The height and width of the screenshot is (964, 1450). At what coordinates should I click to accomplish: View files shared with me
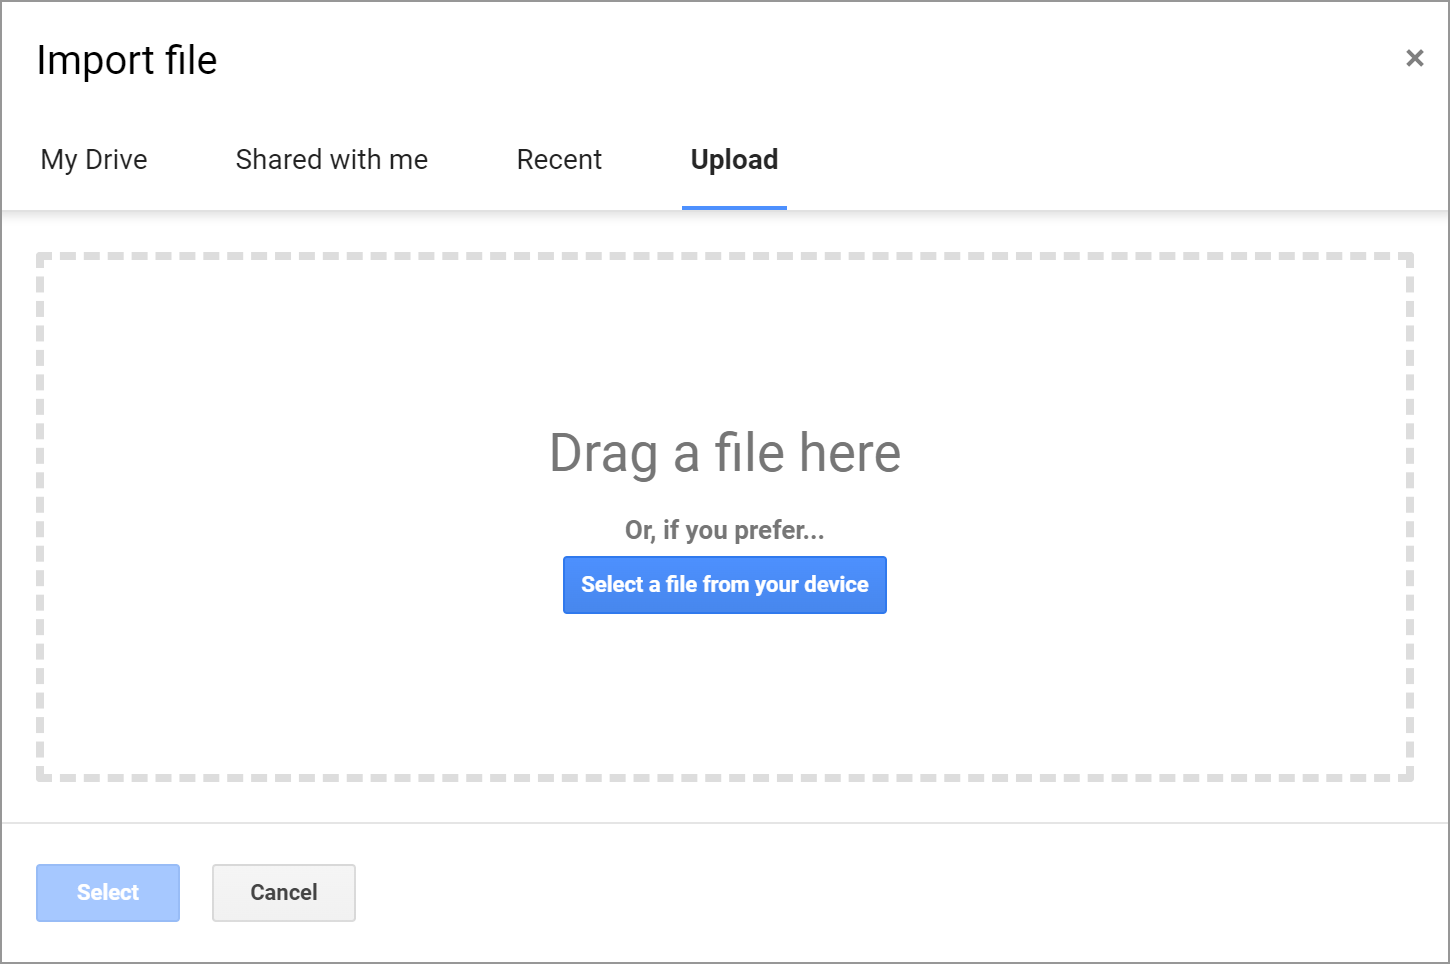[331, 160]
